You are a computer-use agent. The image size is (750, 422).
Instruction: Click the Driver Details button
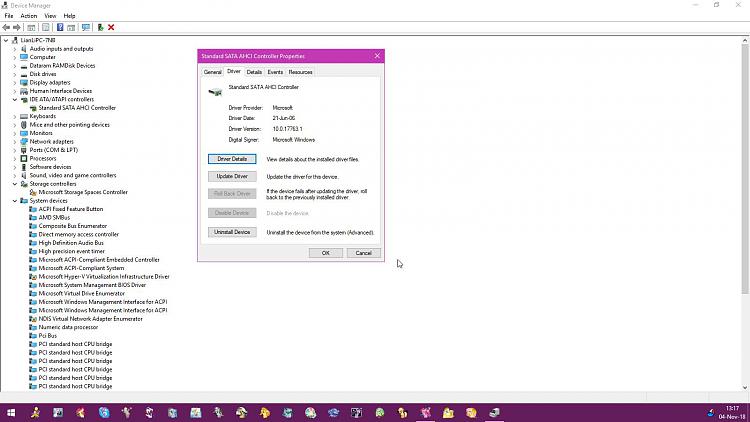[232, 159]
